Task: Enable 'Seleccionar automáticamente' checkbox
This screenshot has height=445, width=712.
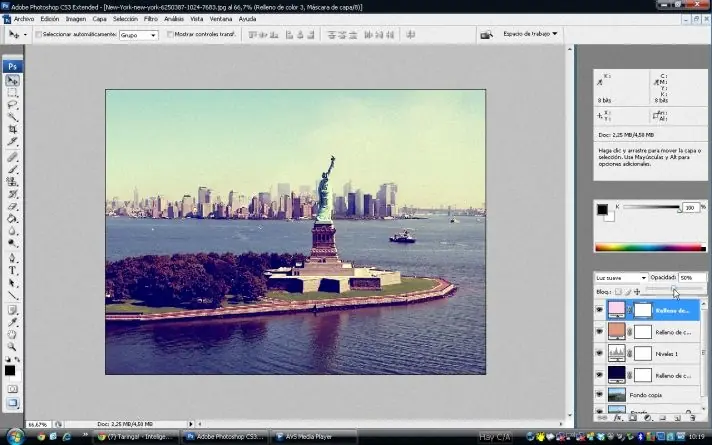Action: coord(38,34)
